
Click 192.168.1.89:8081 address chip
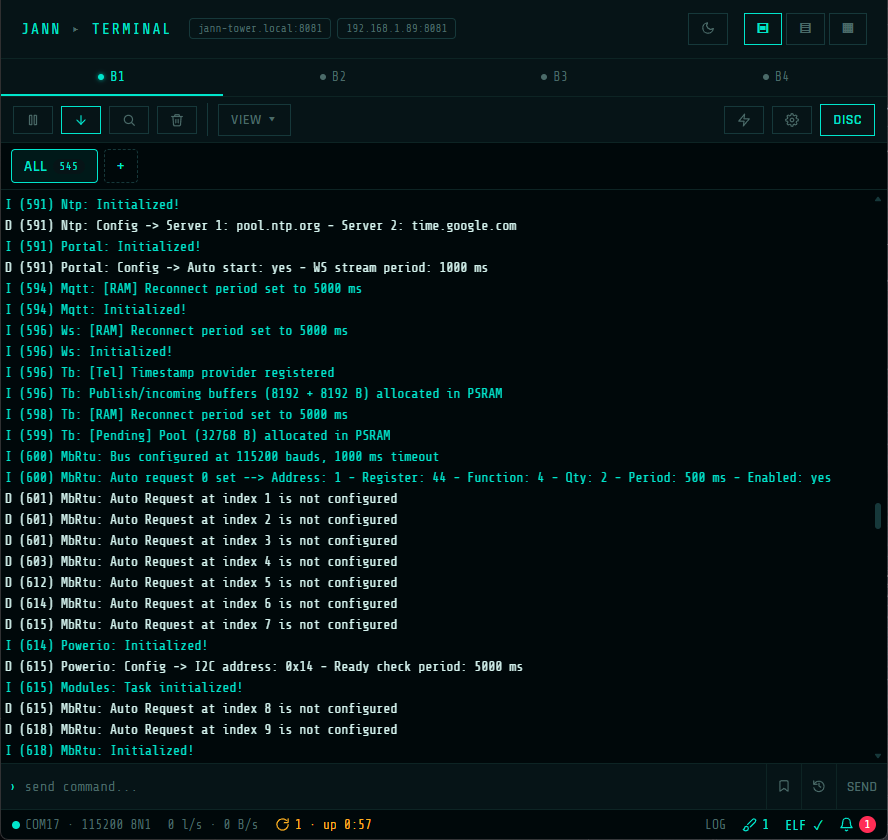396,28
